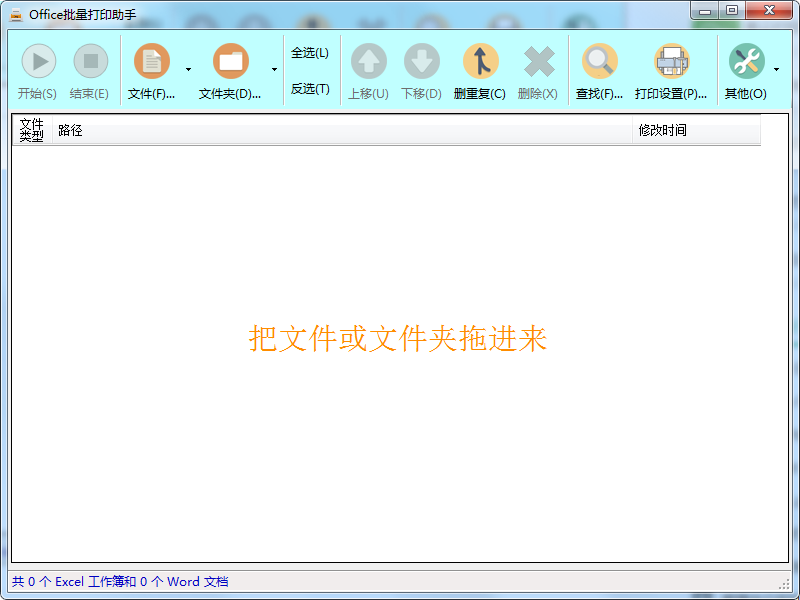
Task: Click the 删除 delete icon
Action: tap(537, 61)
